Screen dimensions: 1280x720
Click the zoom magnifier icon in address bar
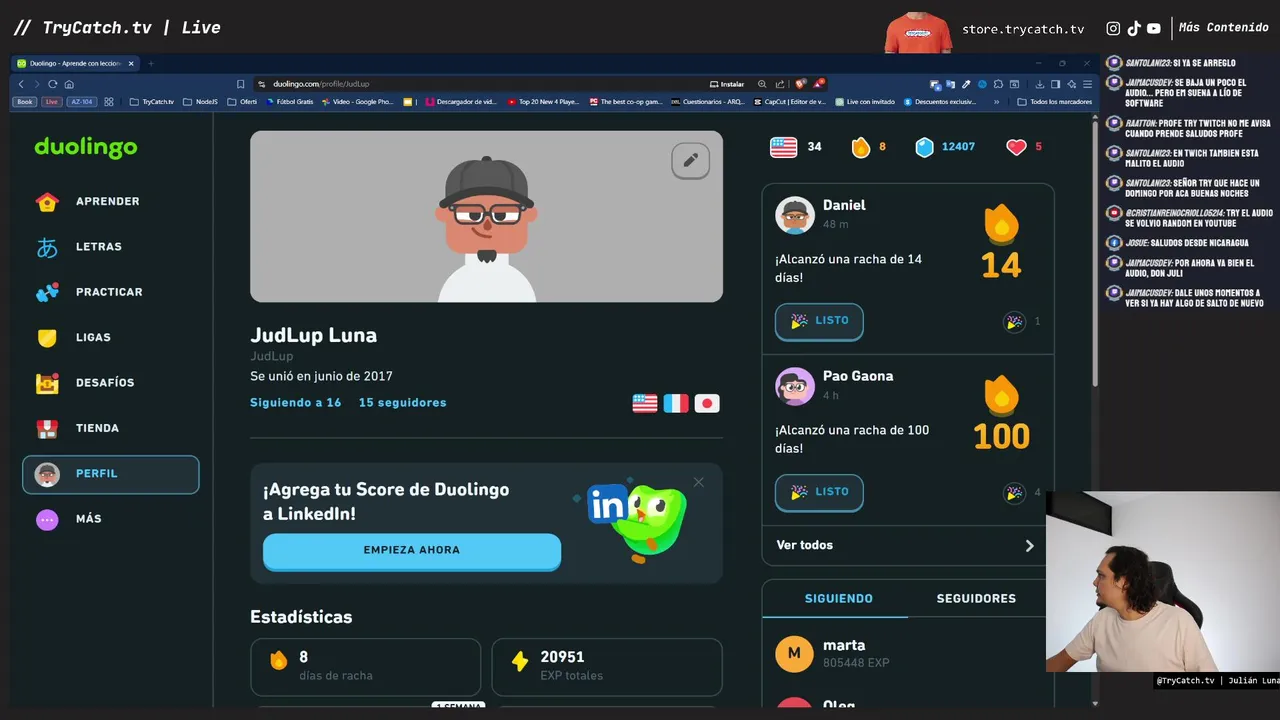click(x=762, y=84)
